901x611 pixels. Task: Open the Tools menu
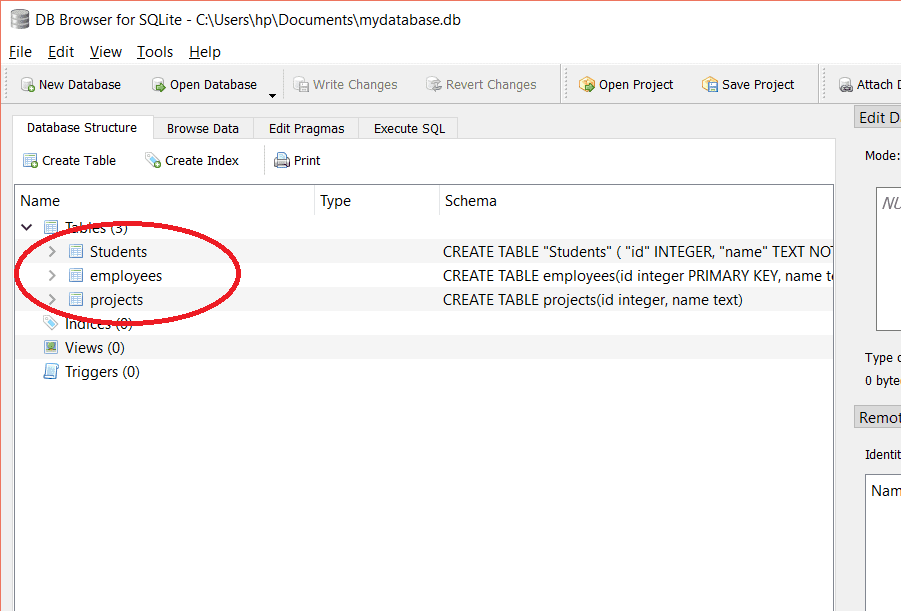click(x=155, y=52)
